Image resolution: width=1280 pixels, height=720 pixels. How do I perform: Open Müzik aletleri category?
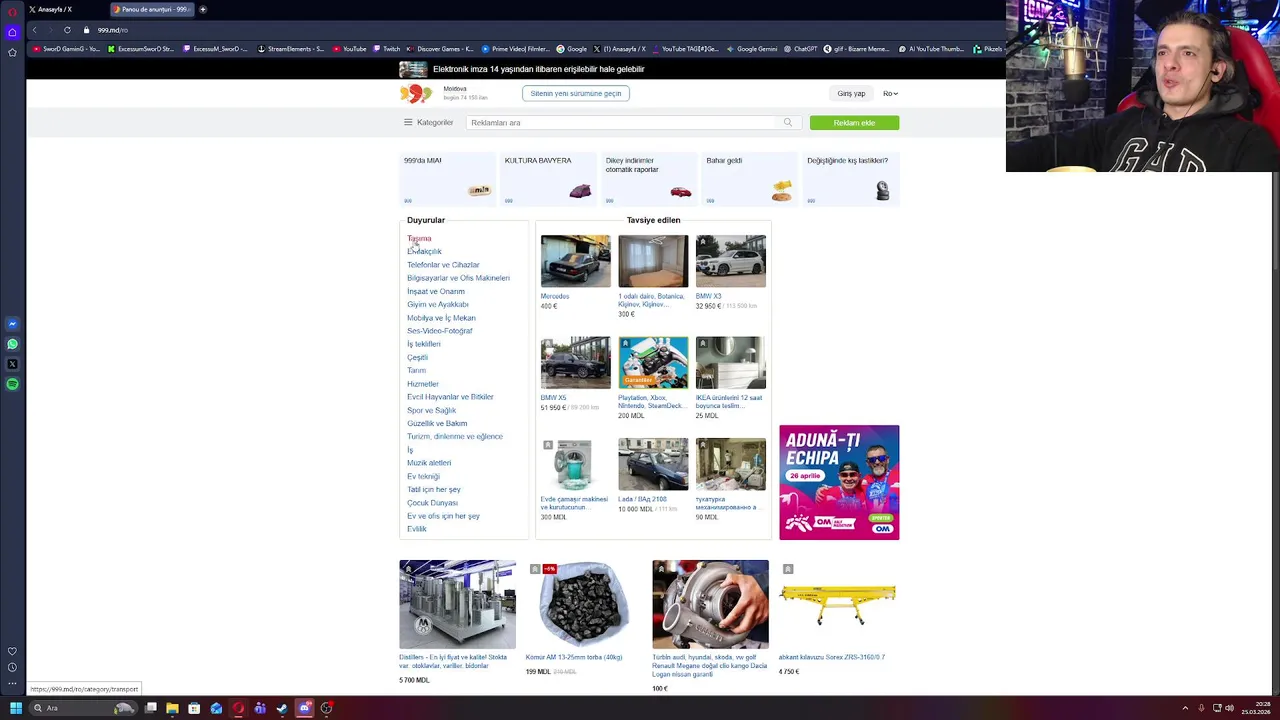pos(429,463)
